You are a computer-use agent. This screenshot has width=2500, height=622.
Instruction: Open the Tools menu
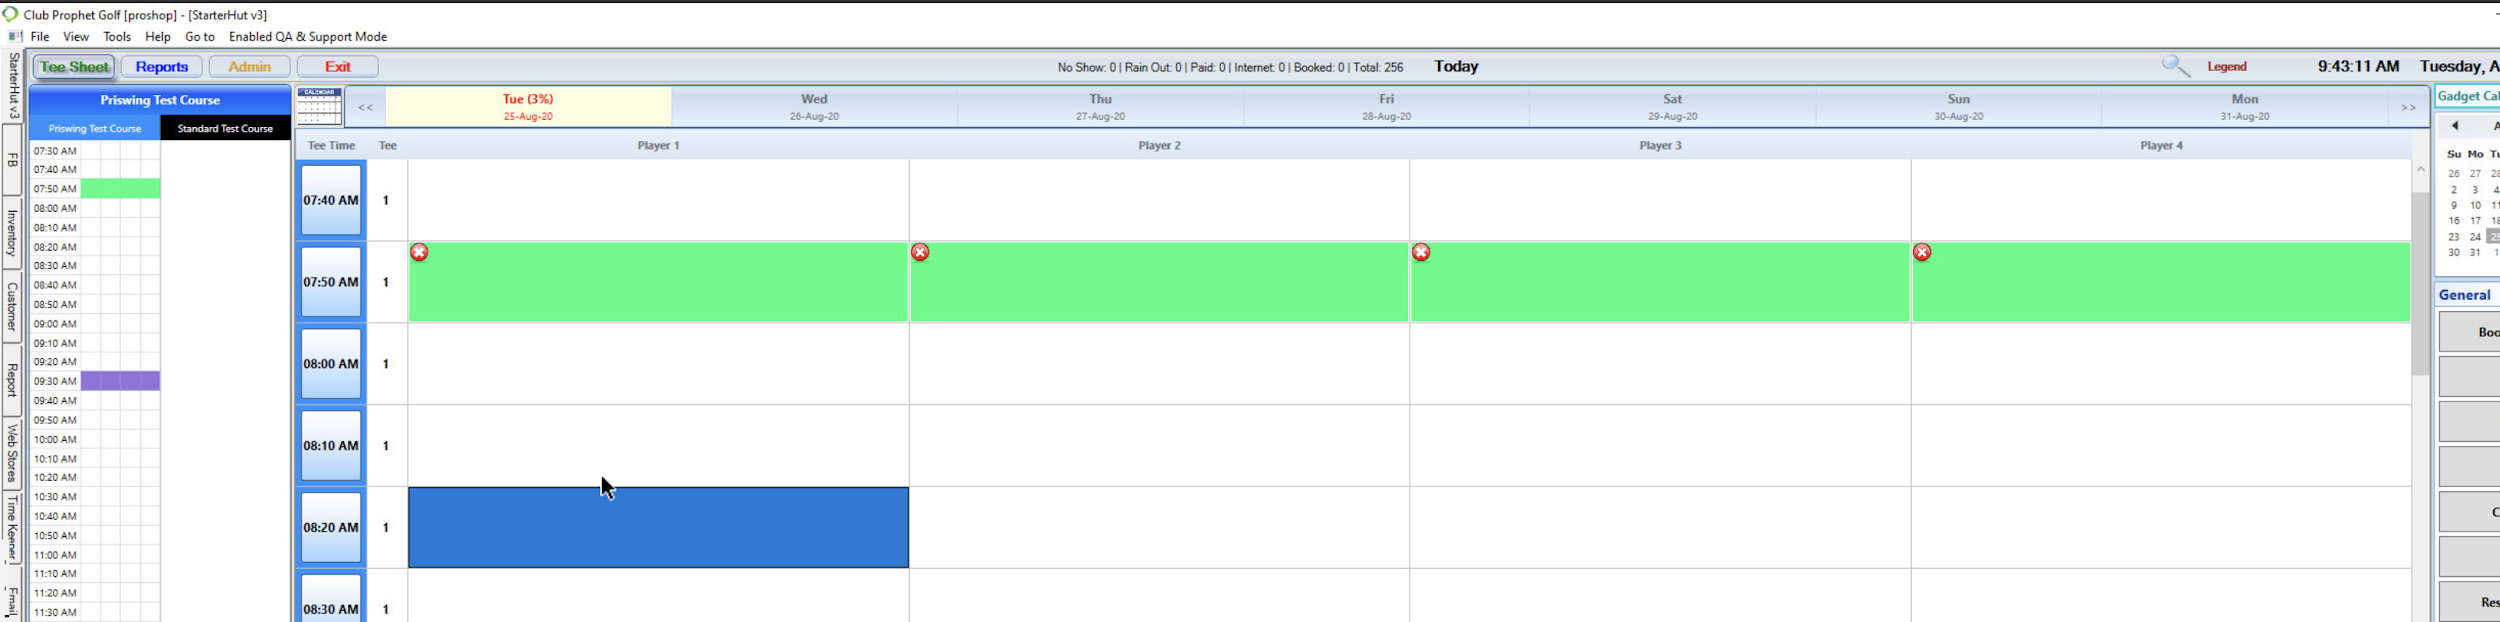(x=117, y=37)
